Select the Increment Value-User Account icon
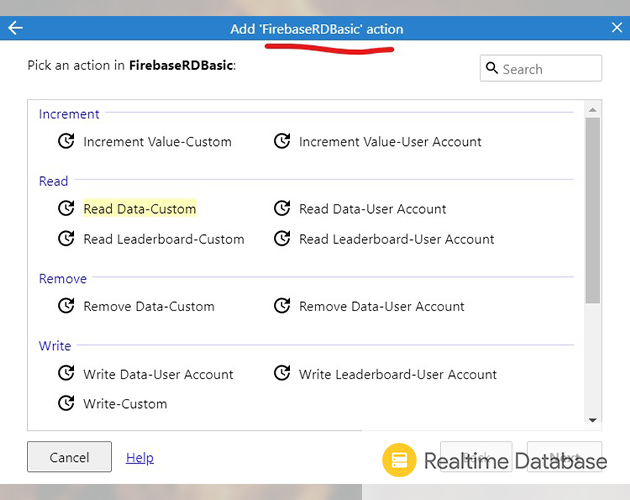 282,142
